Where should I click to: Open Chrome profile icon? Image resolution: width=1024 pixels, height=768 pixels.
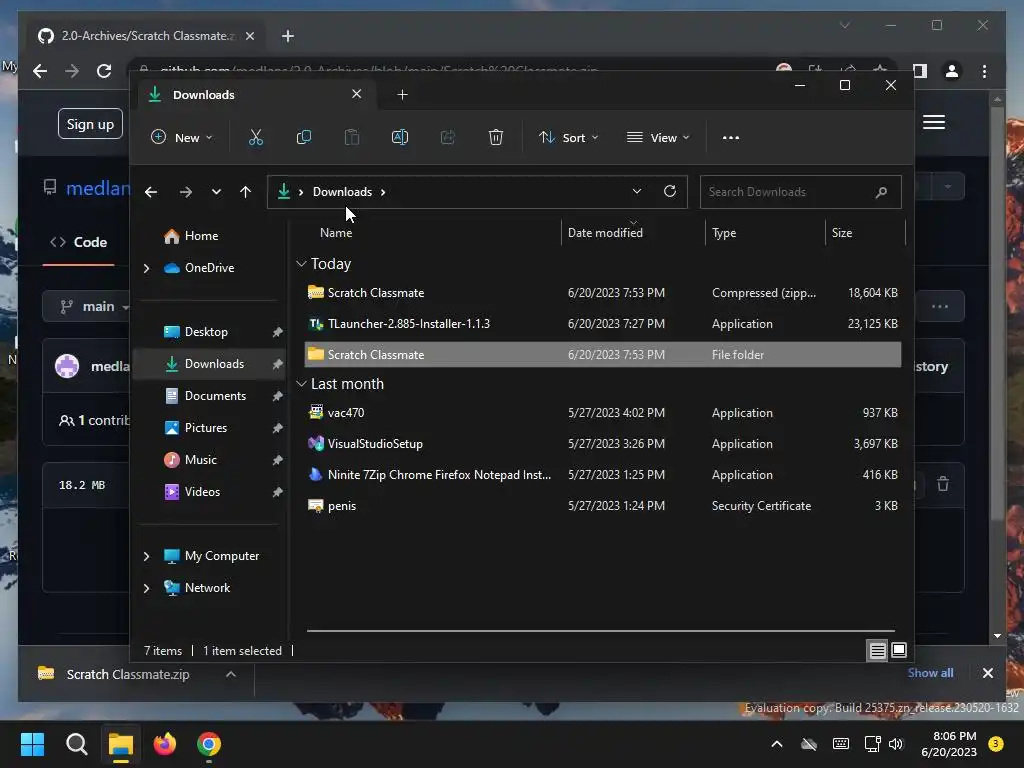952,71
